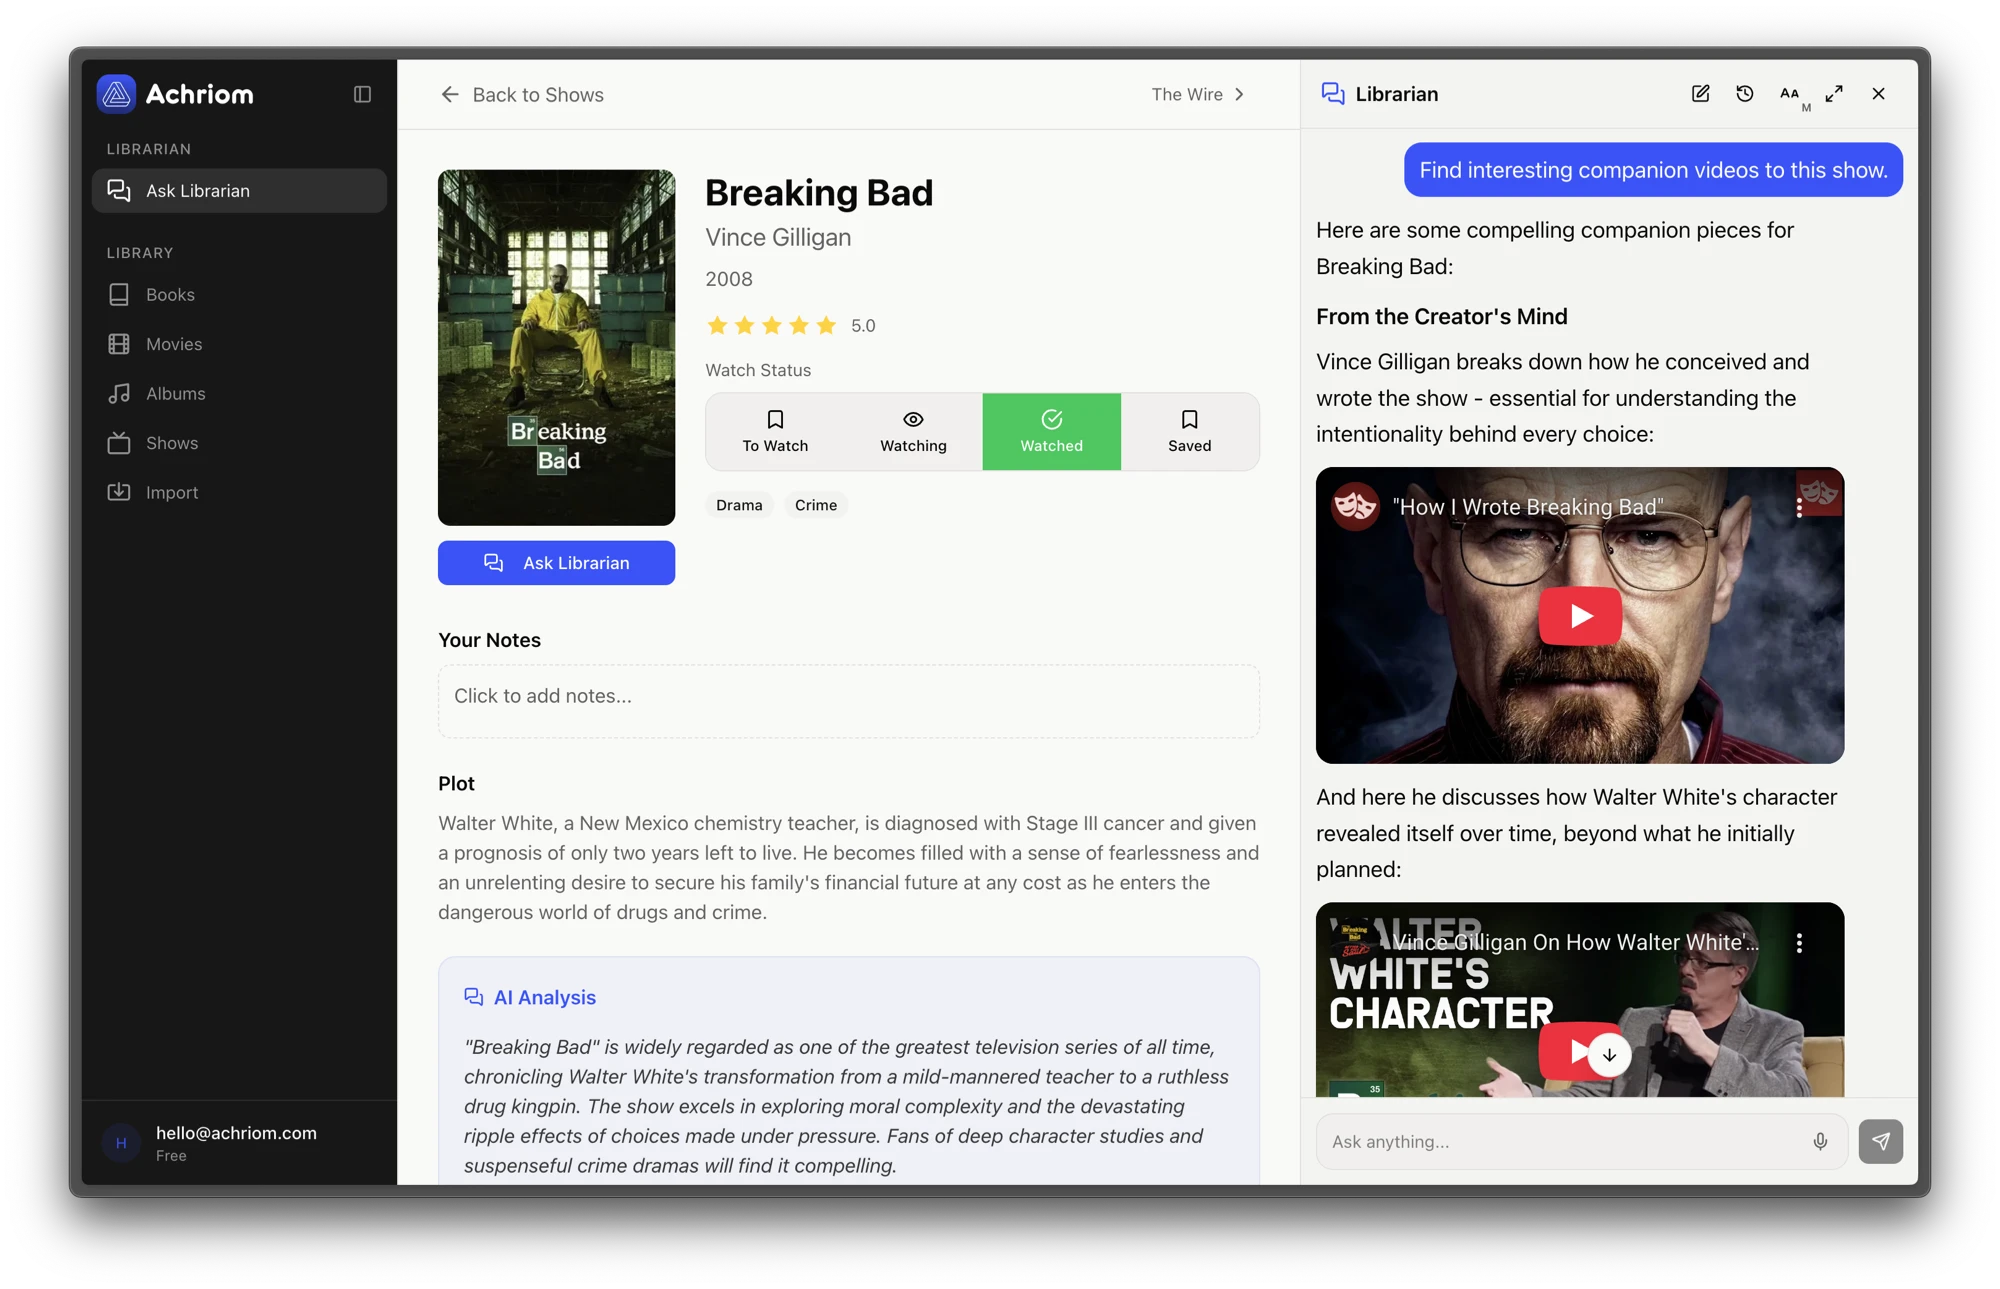Expand the Librarian panel to full screen

[1834, 94]
